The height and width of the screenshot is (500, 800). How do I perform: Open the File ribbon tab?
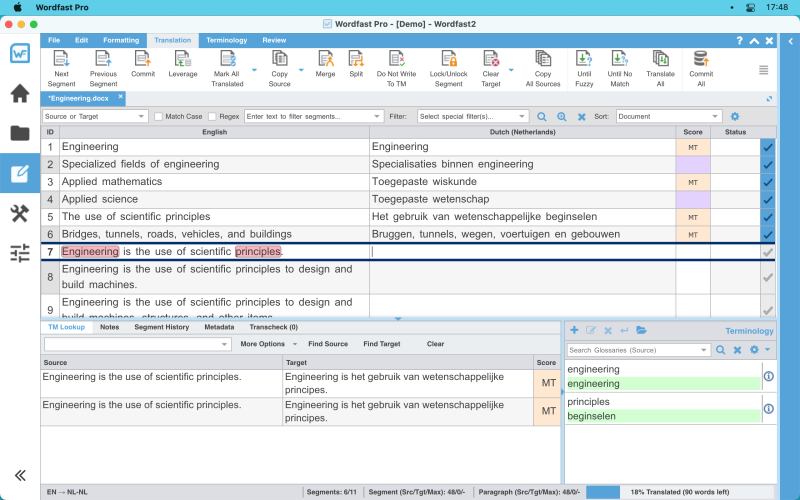(54, 40)
